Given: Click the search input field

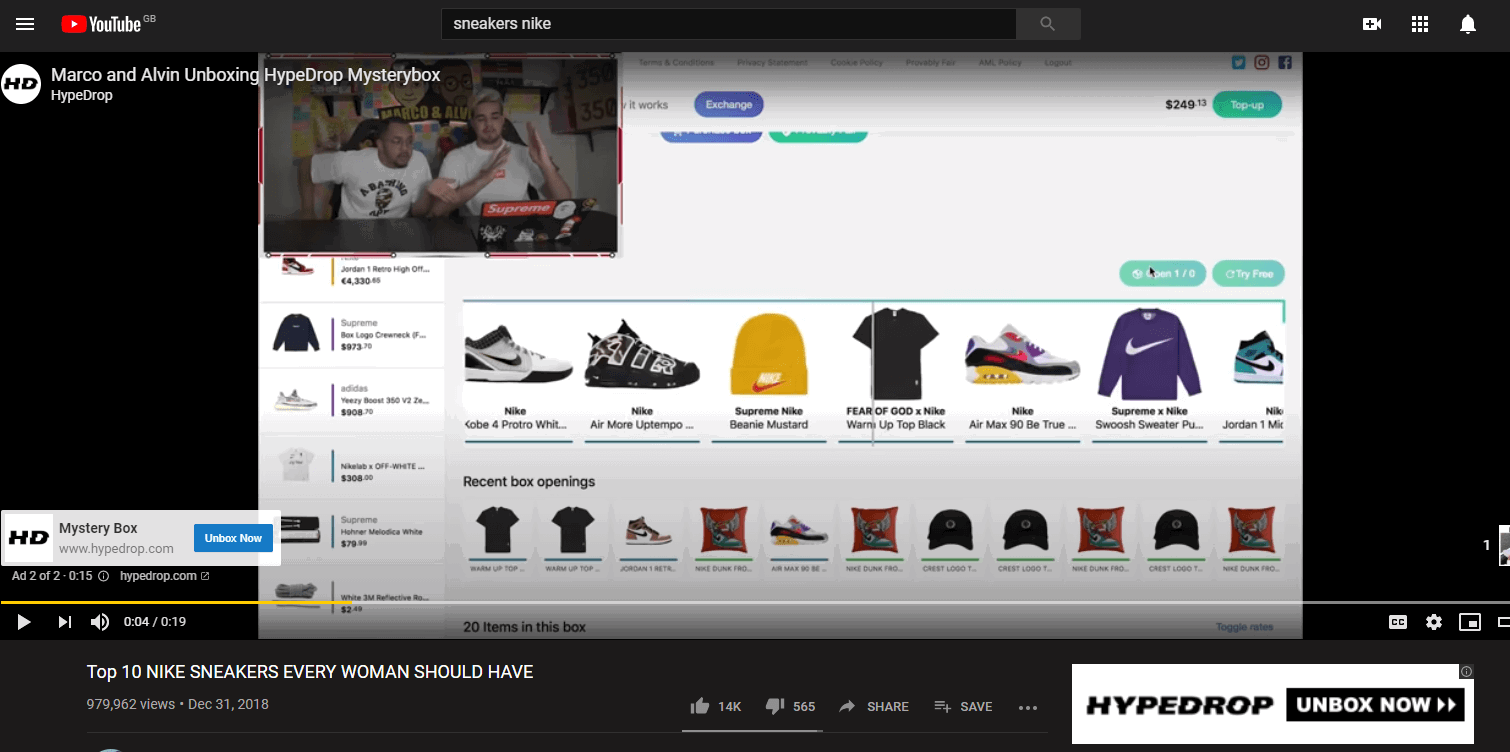Looking at the screenshot, I should tap(728, 23).
